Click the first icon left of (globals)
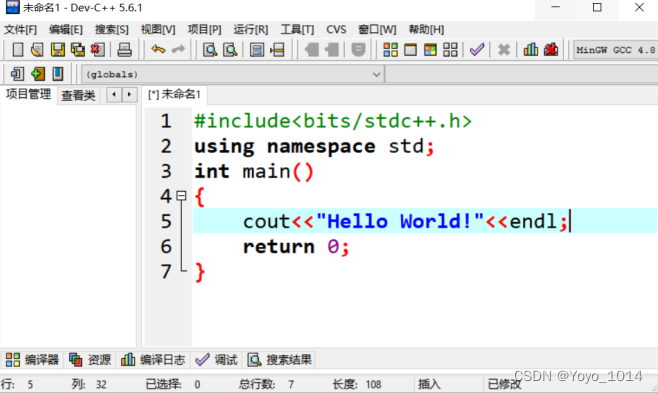This screenshot has width=658, height=393. (17, 74)
